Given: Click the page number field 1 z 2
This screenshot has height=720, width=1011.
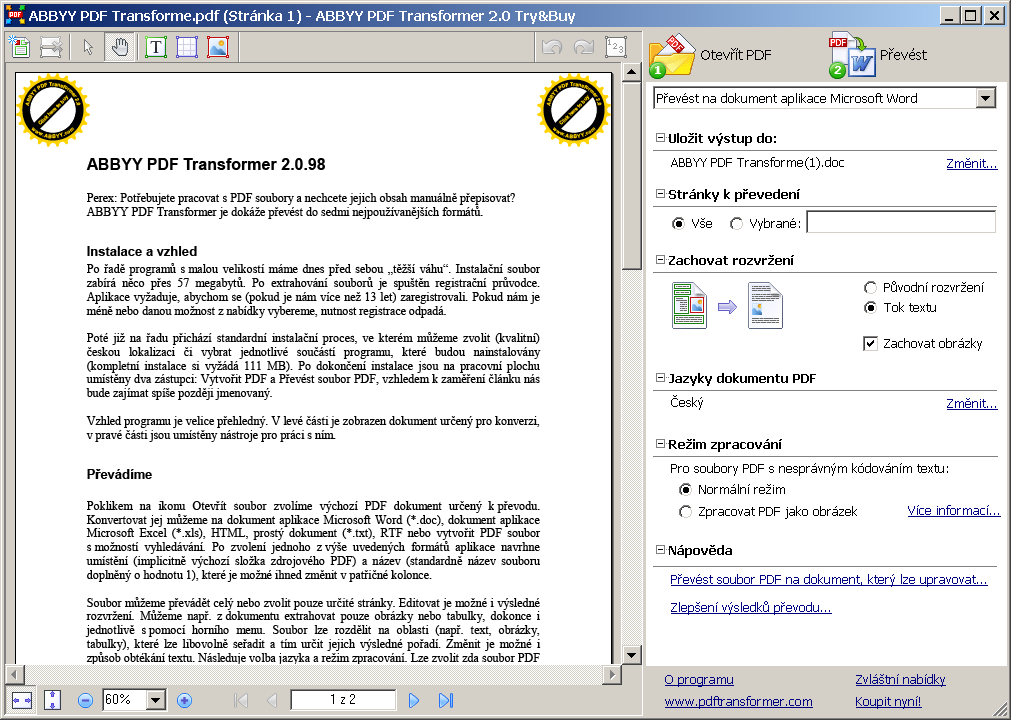Looking at the screenshot, I should 343,700.
